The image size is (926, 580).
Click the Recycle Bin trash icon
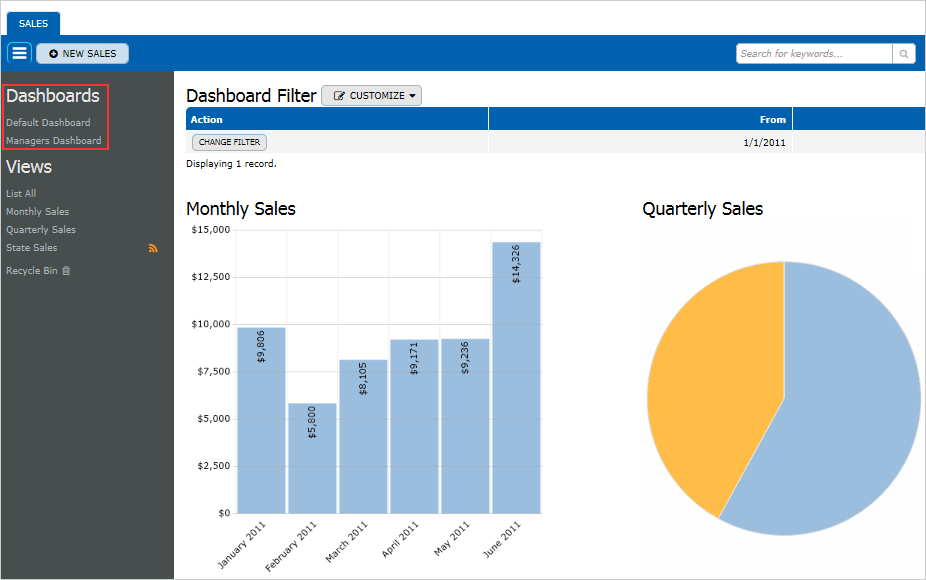point(66,271)
